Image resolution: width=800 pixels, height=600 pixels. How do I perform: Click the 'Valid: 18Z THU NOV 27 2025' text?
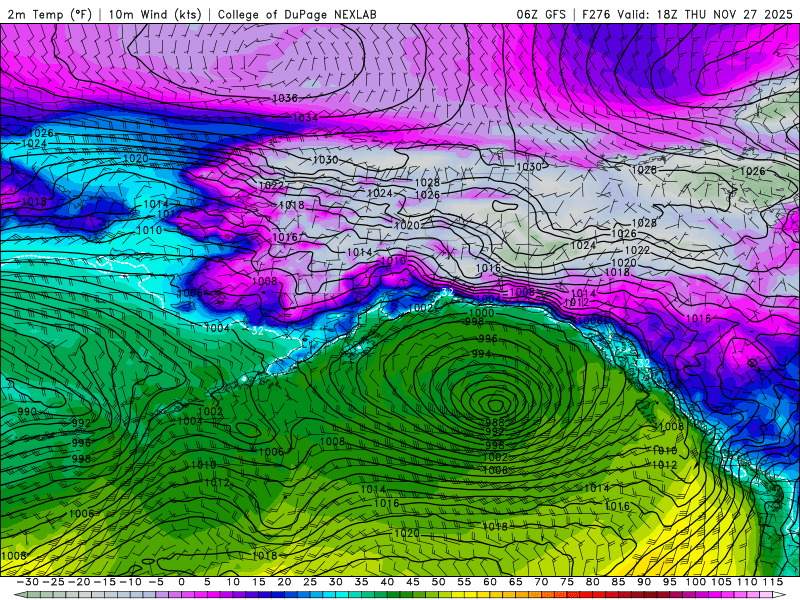[x=705, y=14]
